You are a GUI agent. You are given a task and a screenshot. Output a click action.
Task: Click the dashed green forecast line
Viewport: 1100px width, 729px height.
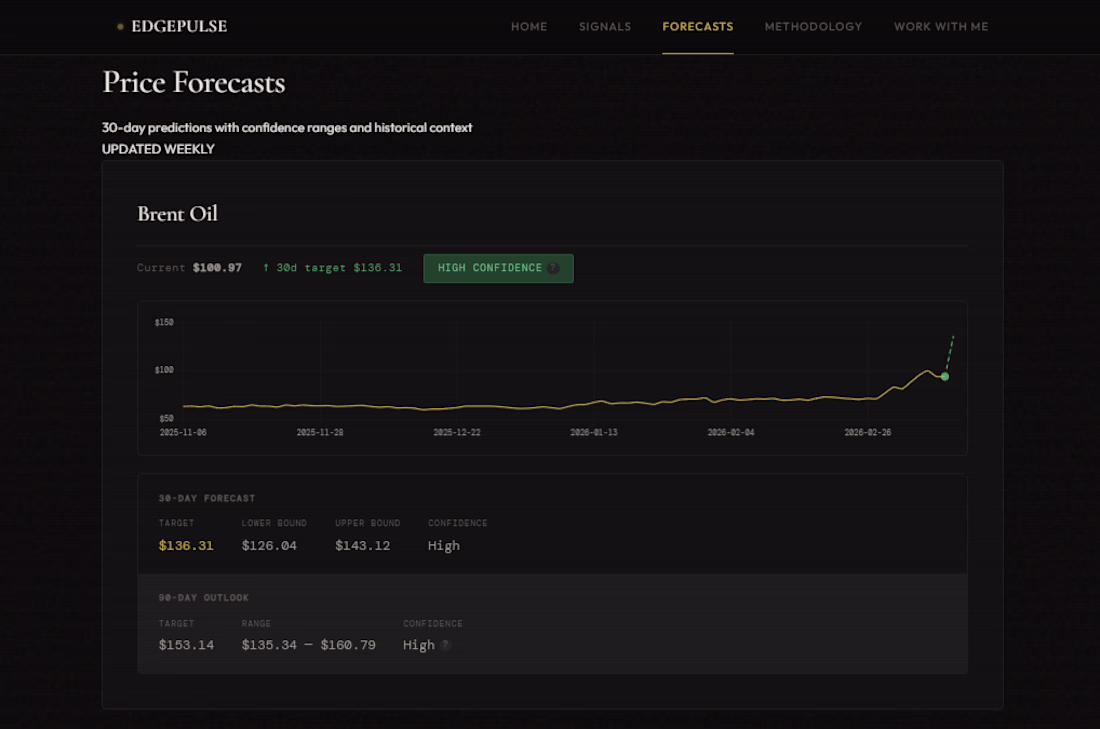tap(950, 353)
